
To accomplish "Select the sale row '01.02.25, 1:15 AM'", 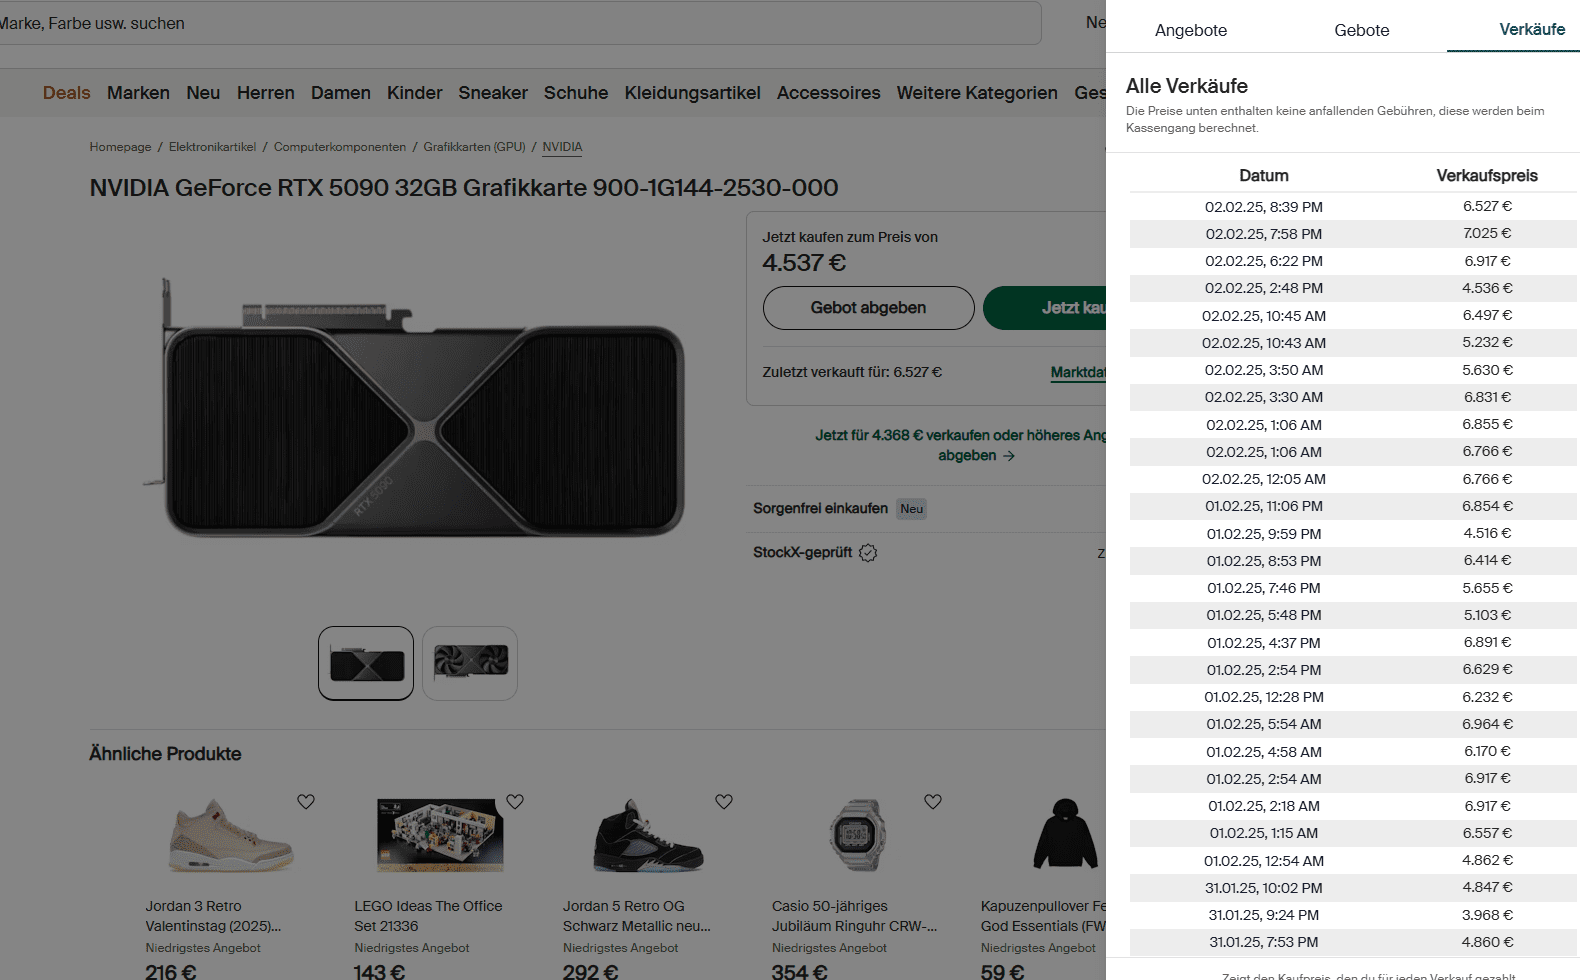I will coord(1353,833).
